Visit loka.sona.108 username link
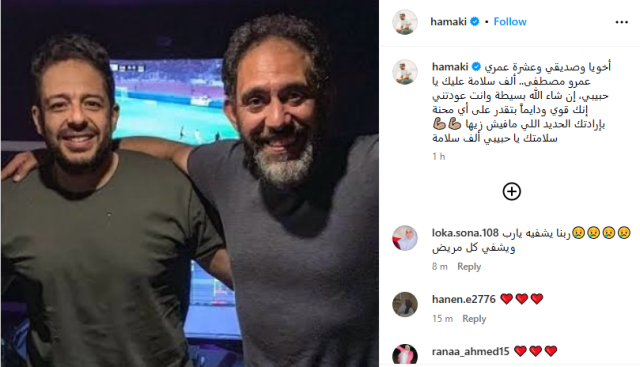Screen dimensions: 640x367 465,233
